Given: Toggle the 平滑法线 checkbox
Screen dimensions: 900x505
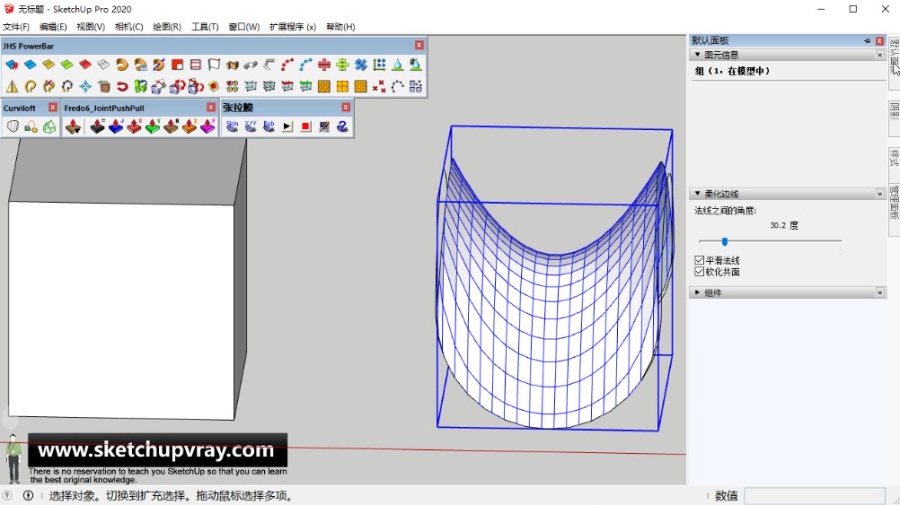Looking at the screenshot, I should point(699,260).
